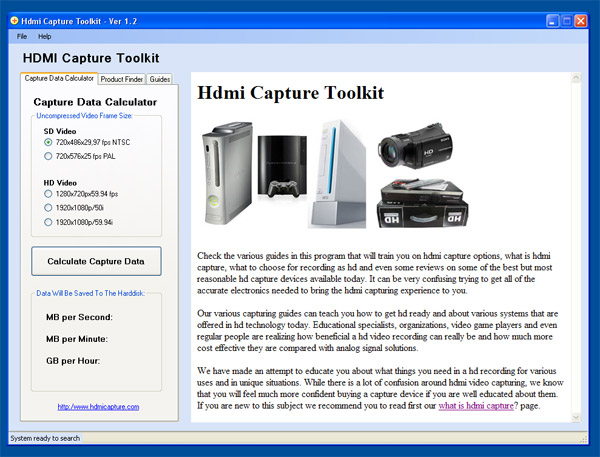Close the Hdmi Capture Toolkit window
600x457 pixels.
[x=581, y=21]
